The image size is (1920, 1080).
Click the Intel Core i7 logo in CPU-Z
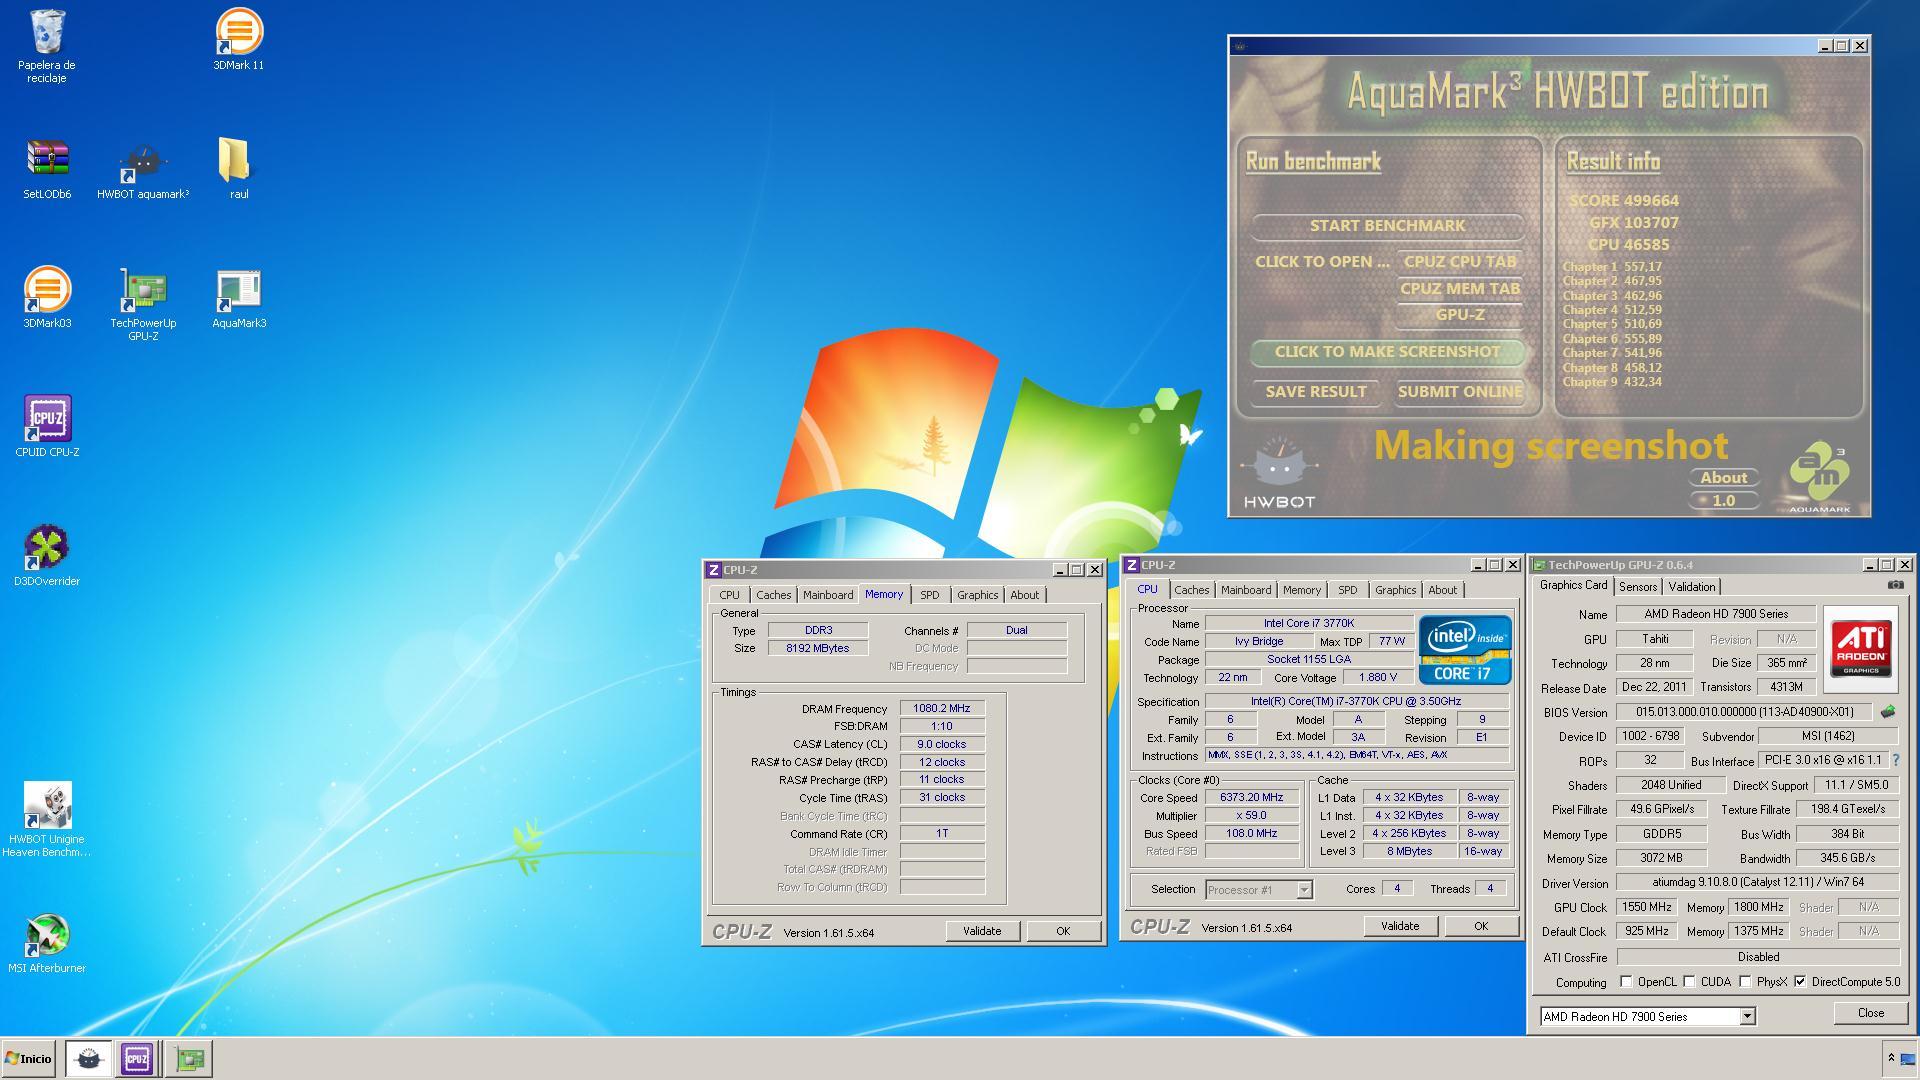[1464, 649]
